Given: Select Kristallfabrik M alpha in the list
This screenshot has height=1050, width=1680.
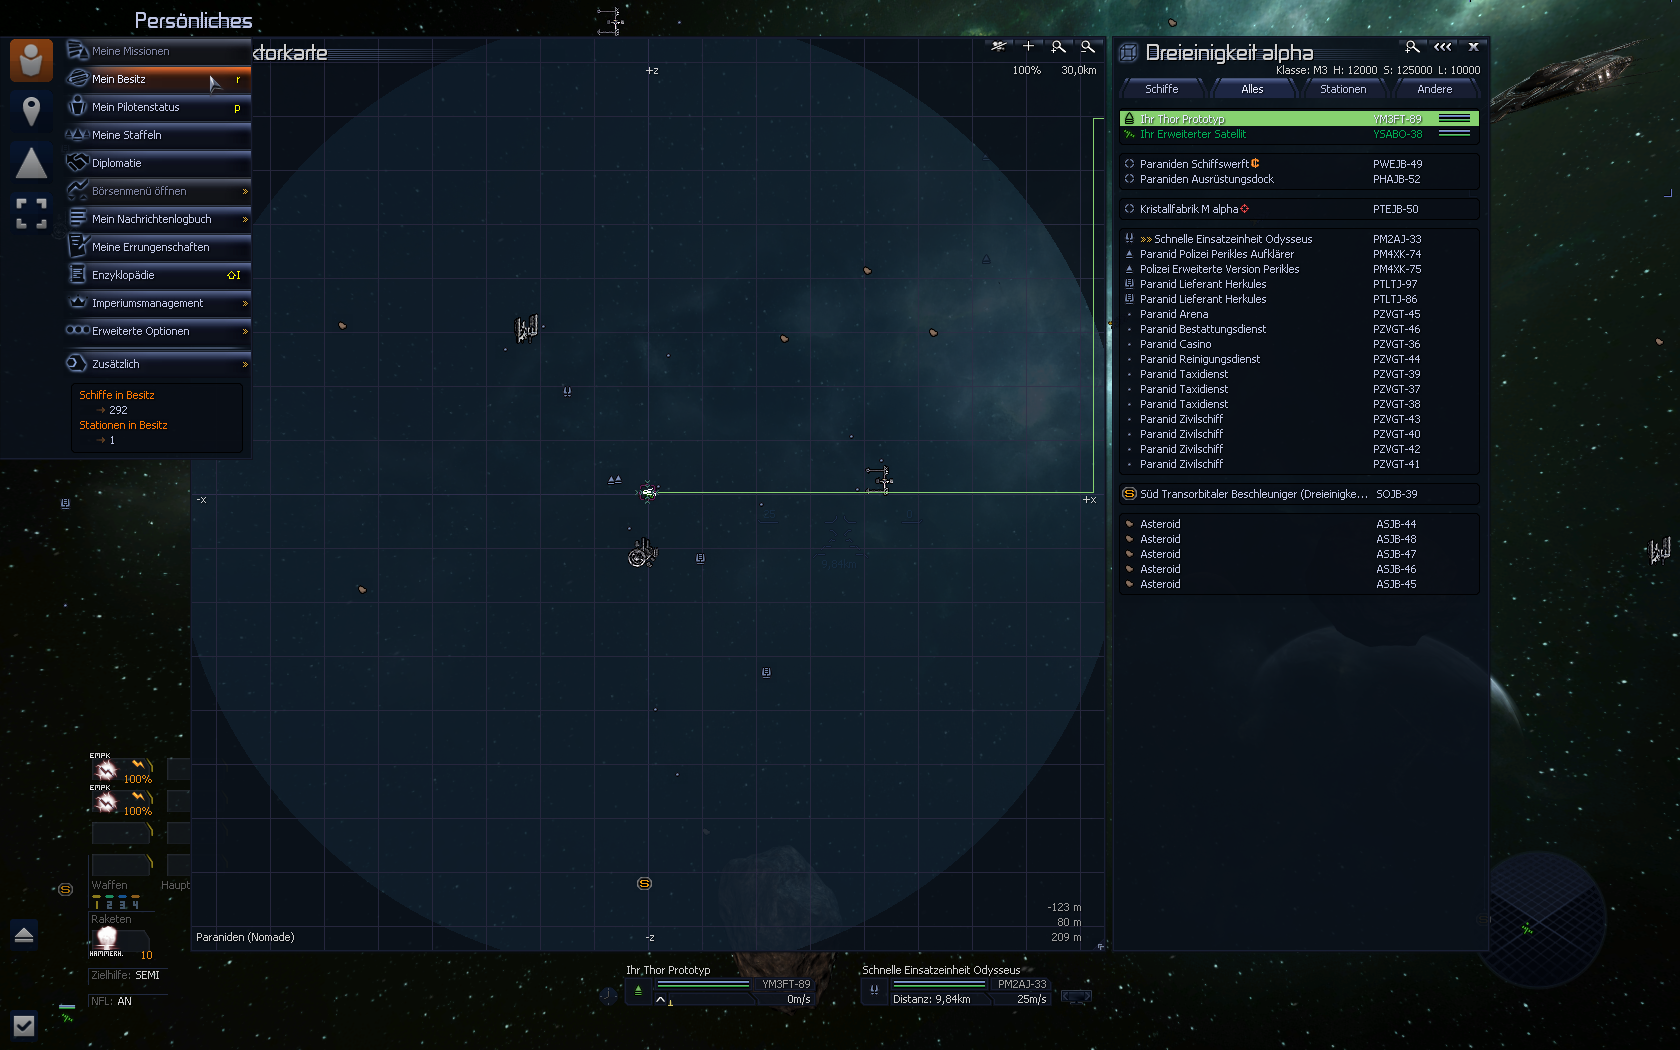Looking at the screenshot, I should (x=1299, y=209).
